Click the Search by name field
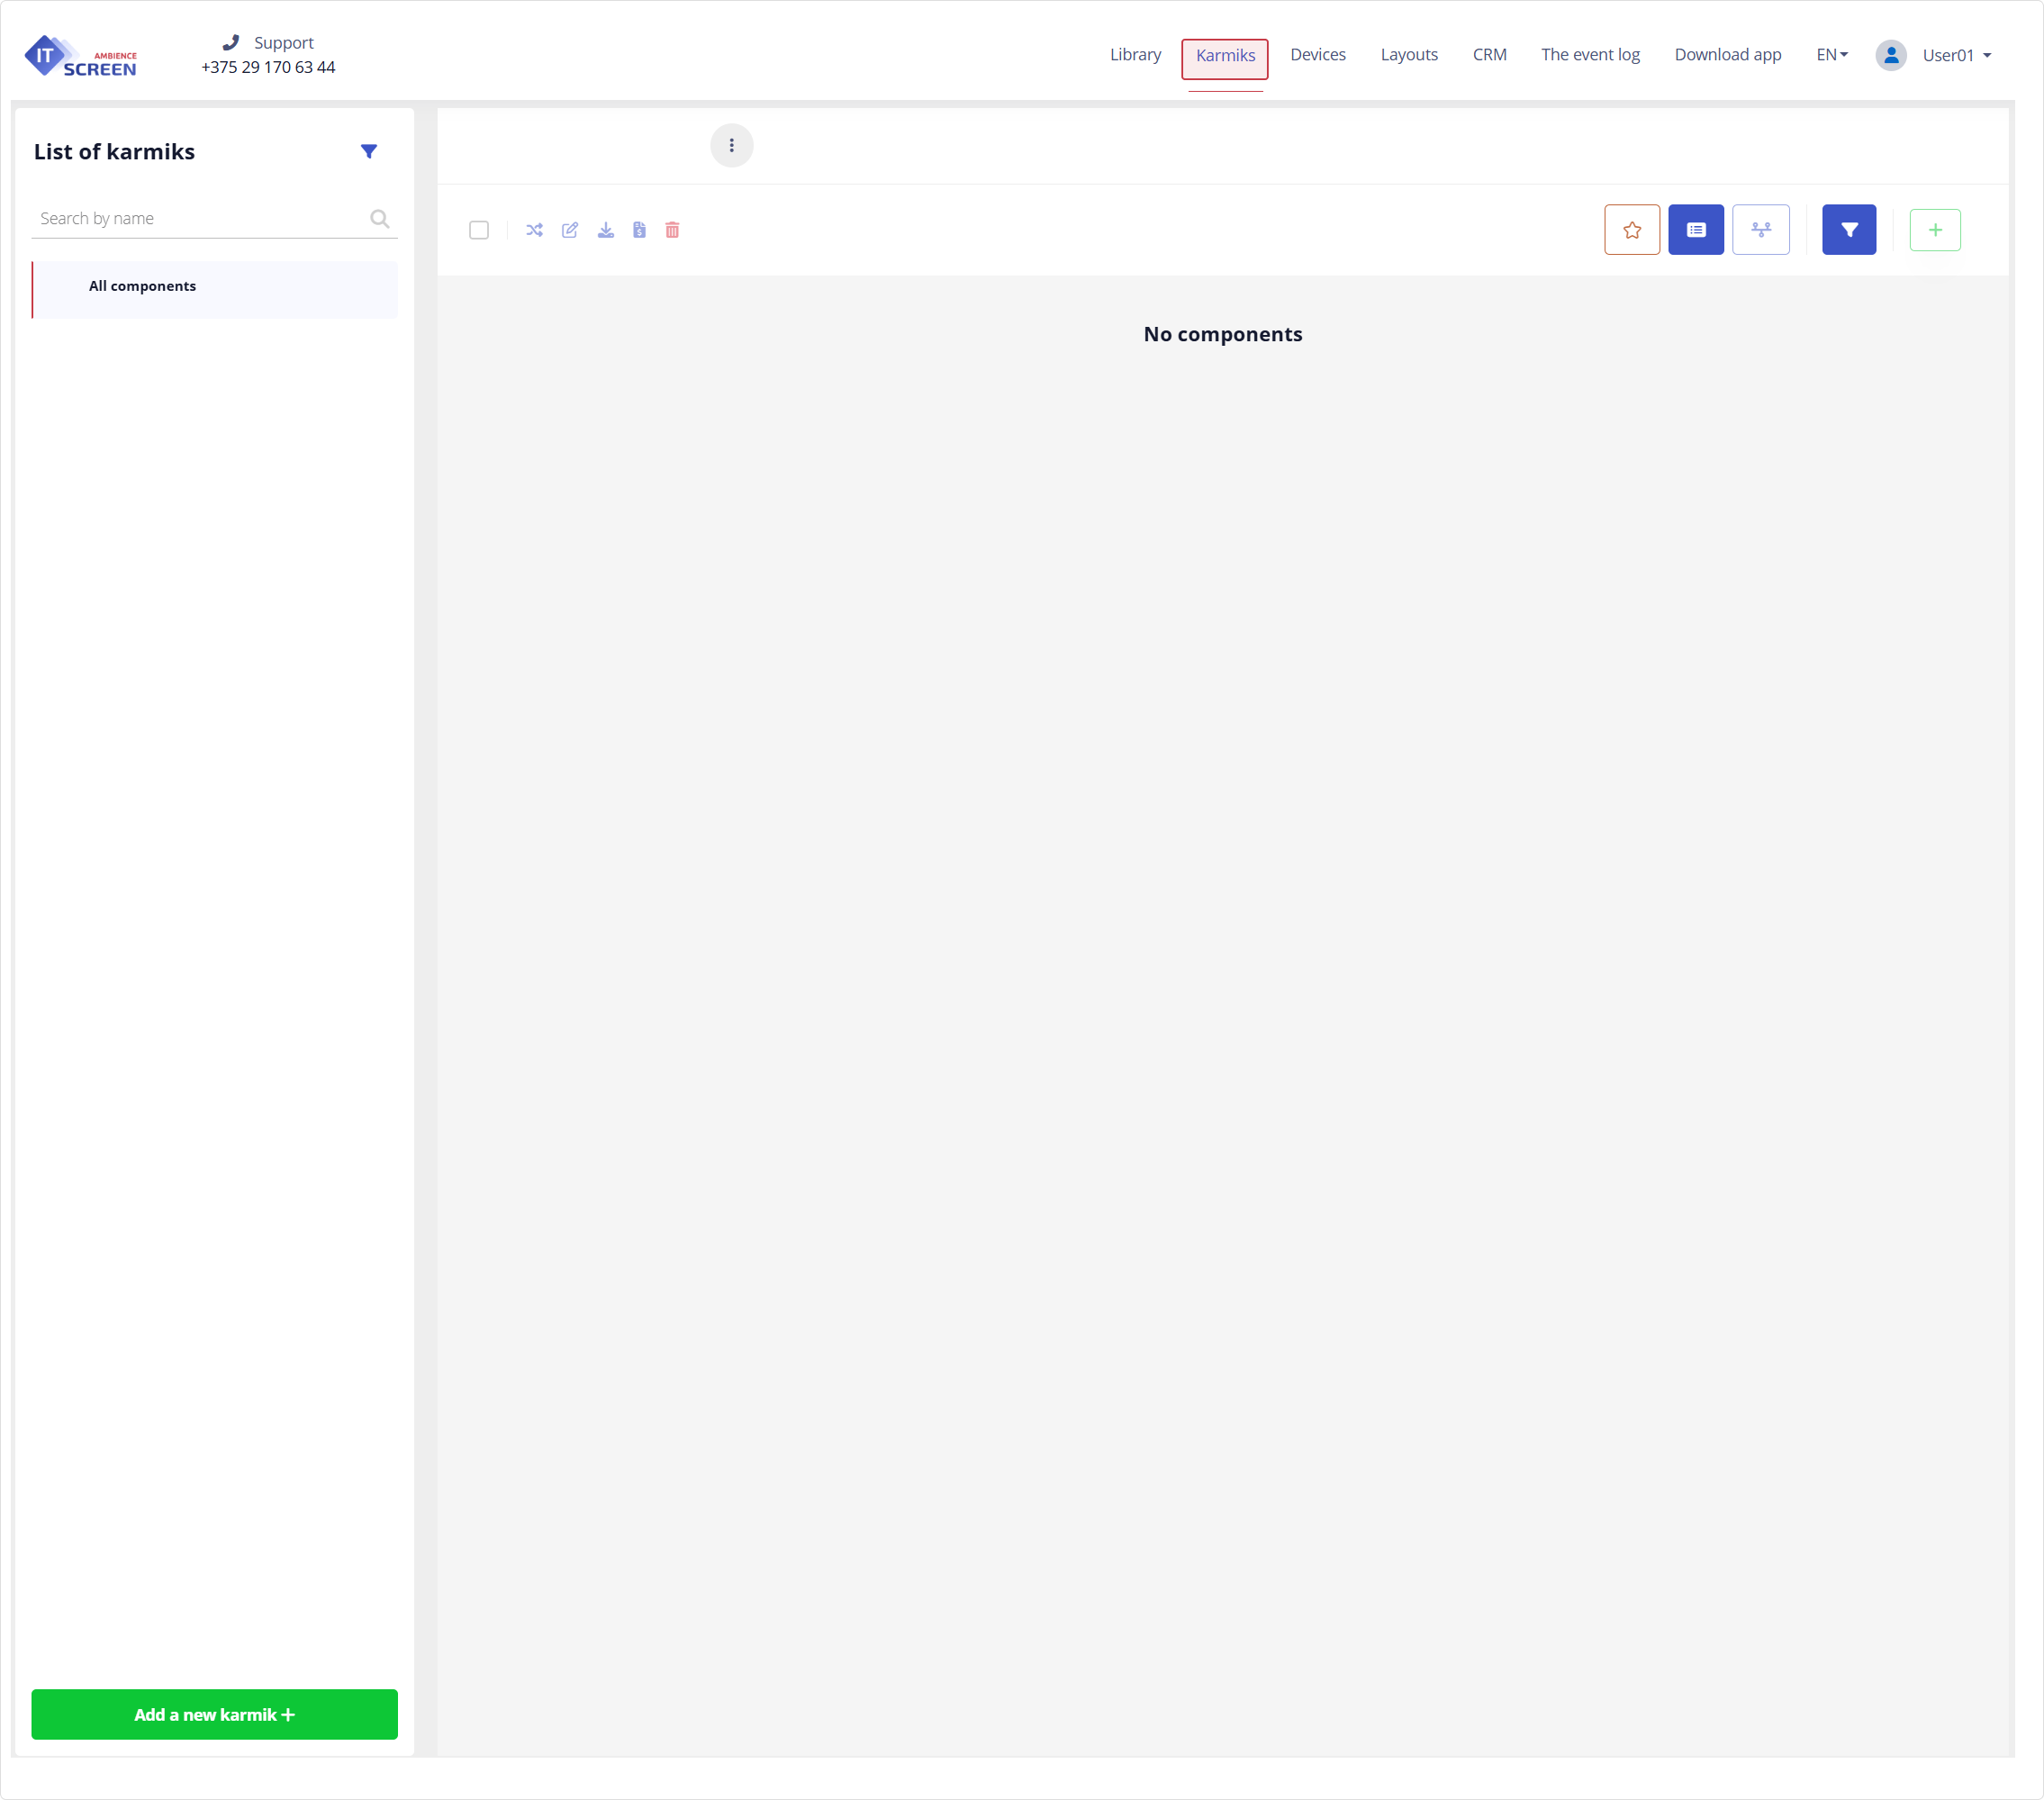 coord(200,218)
